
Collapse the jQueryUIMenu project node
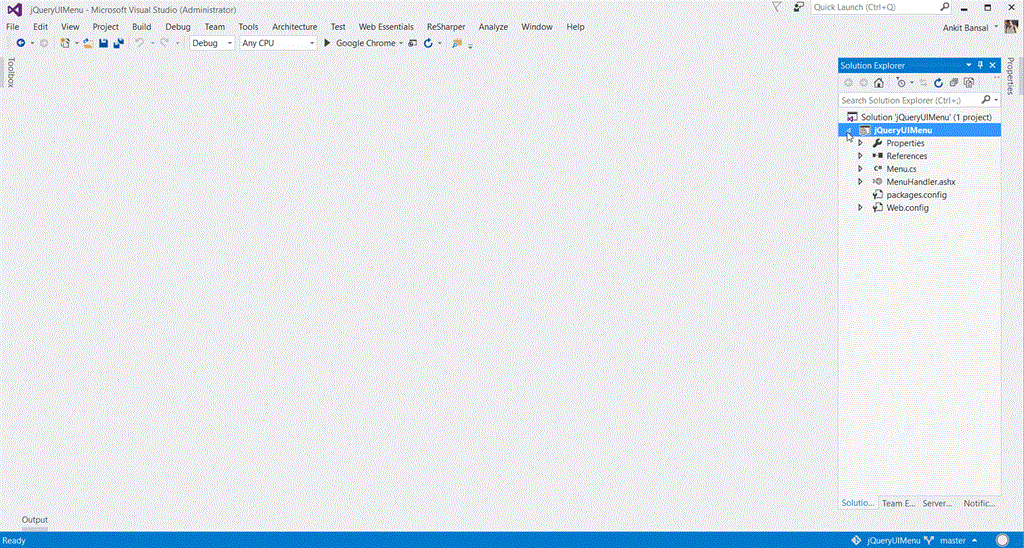[x=848, y=131]
